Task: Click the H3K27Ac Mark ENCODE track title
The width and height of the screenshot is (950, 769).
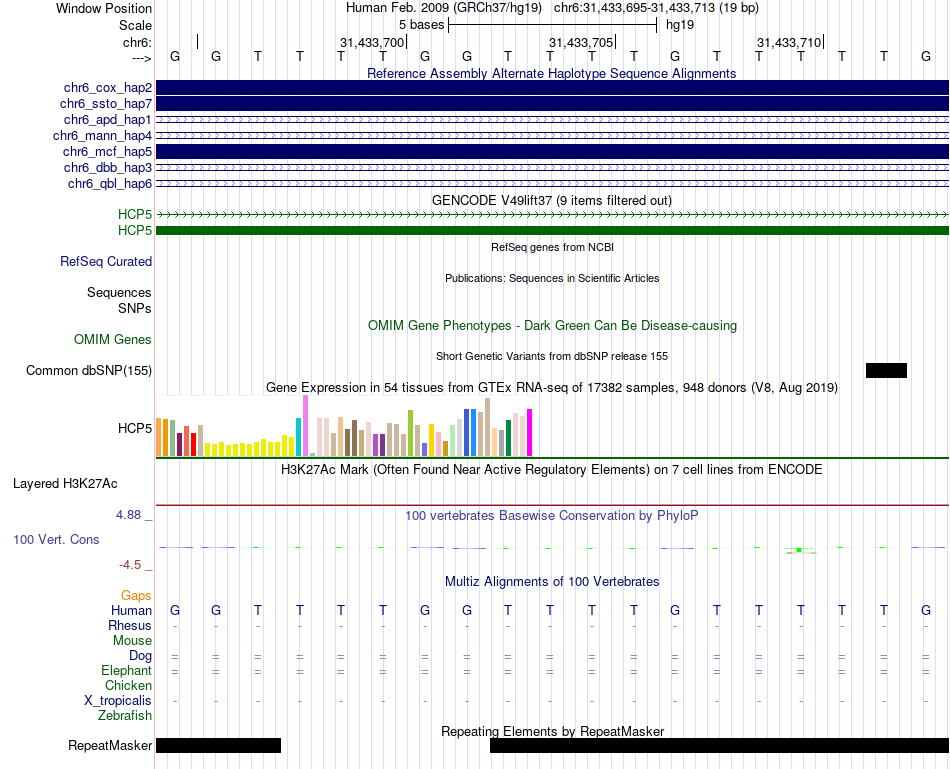Action: click(x=552, y=470)
